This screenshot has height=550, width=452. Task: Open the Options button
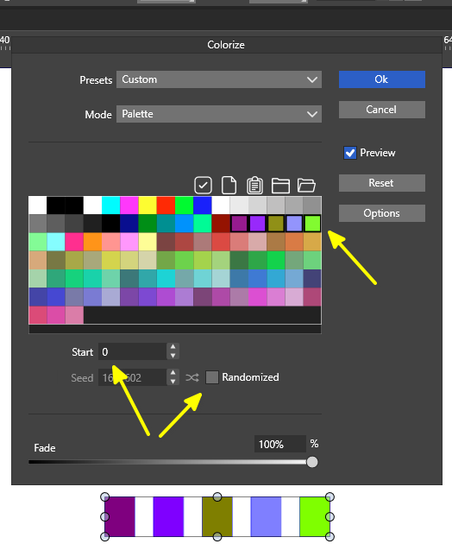(x=382, y=213)
